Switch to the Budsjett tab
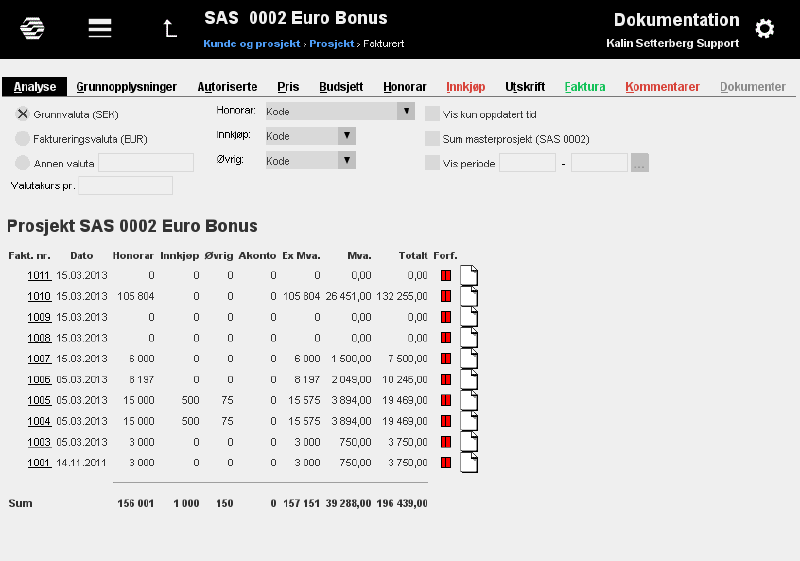The height and width of the screenshot is (561, 800). [341, 87]
